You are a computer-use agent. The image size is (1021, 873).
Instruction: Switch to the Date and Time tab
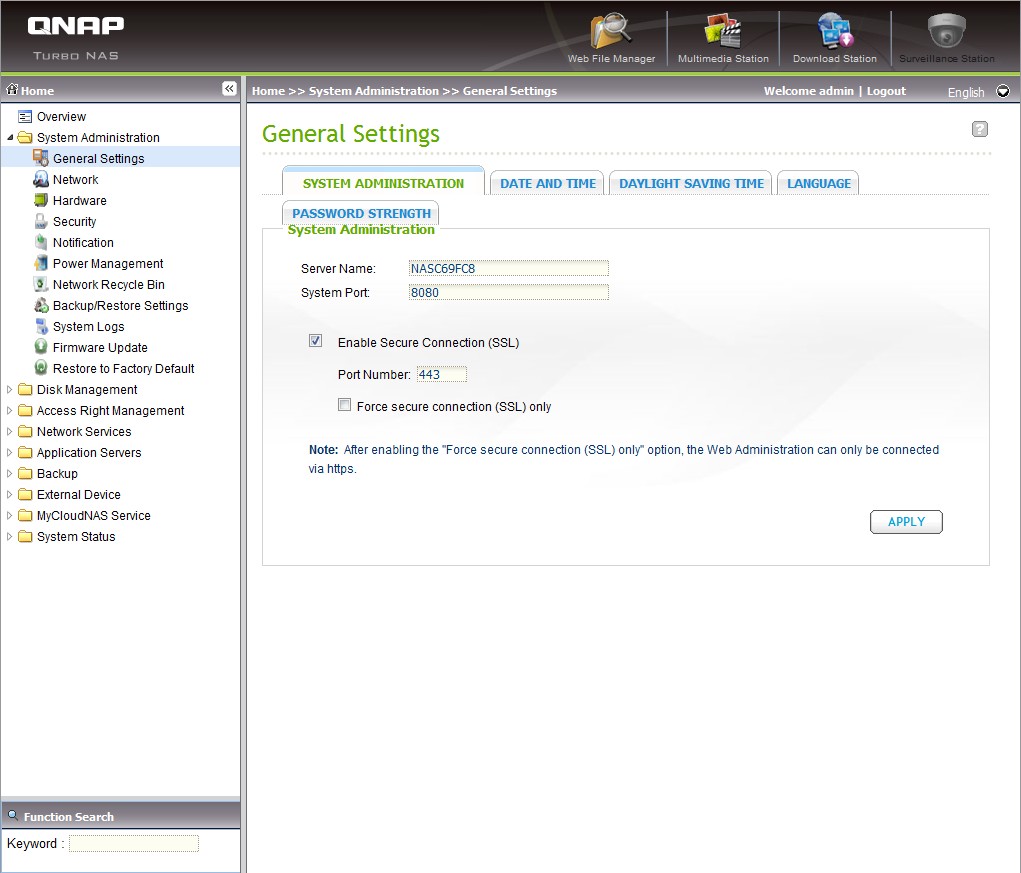[548, 184]
